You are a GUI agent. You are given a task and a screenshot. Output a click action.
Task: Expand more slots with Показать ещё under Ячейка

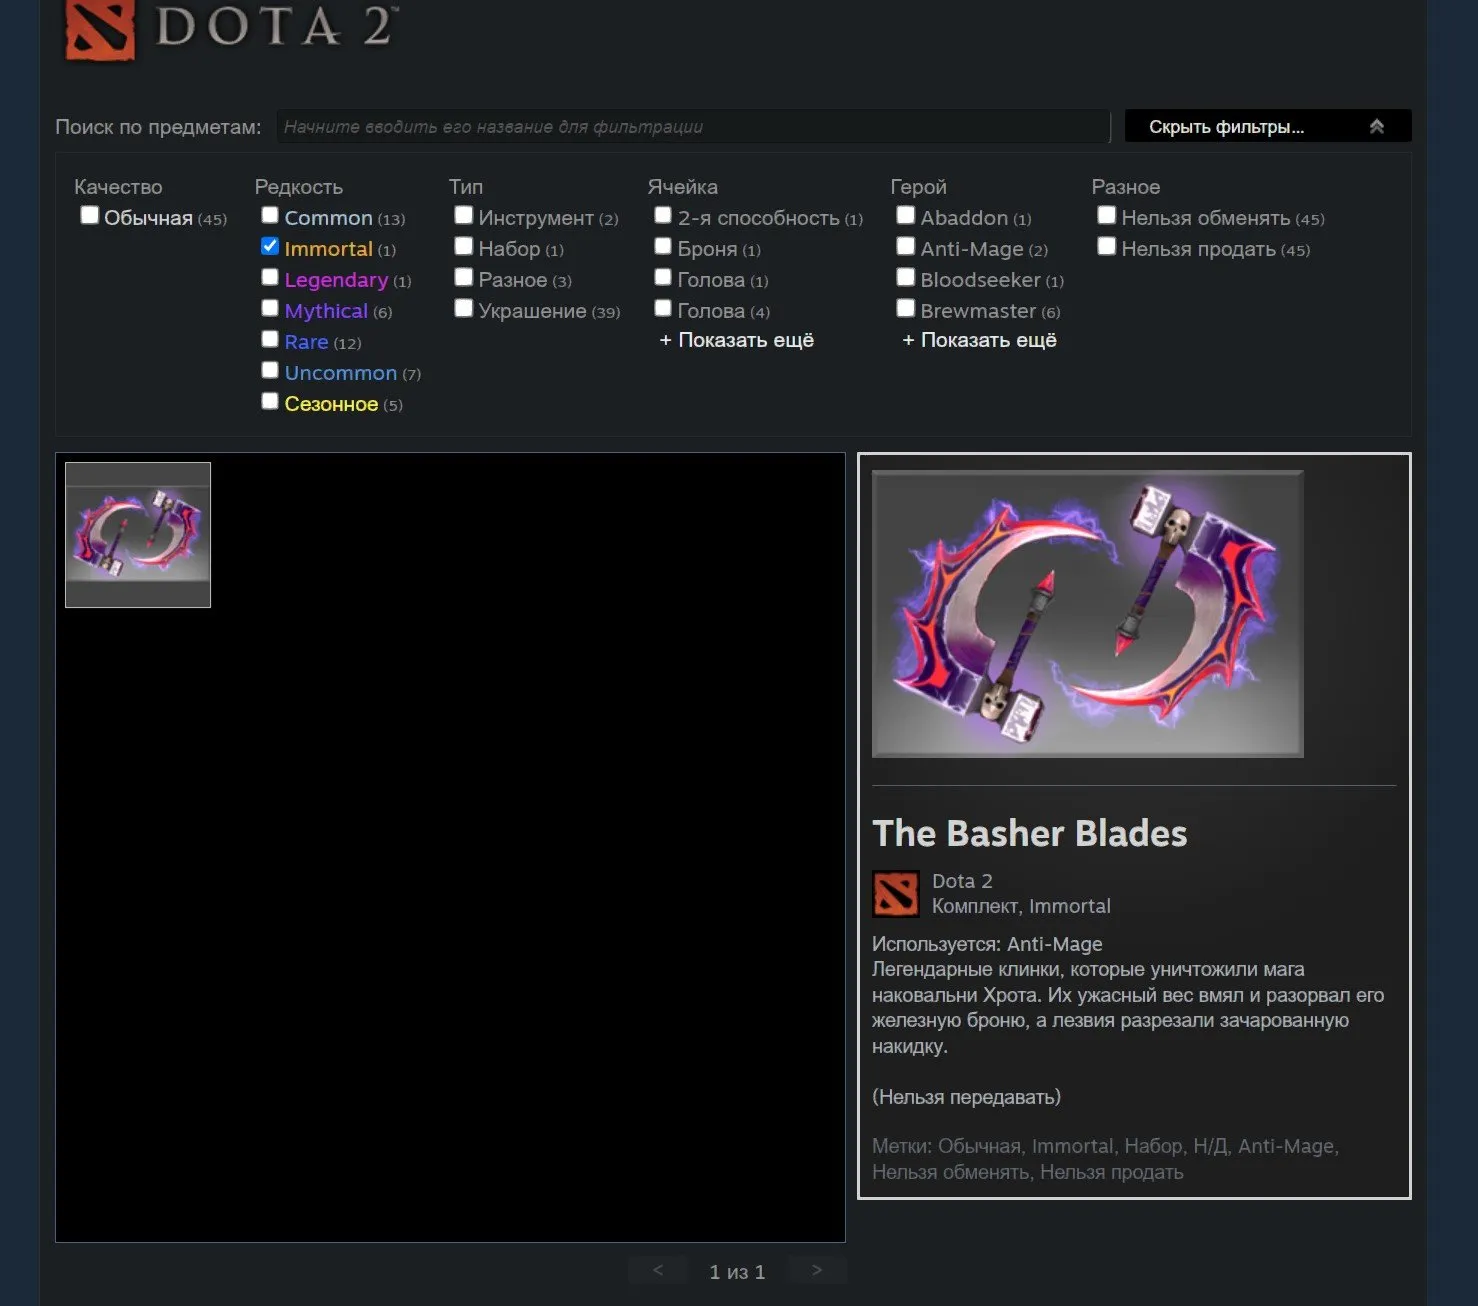[x=737, y=340]
